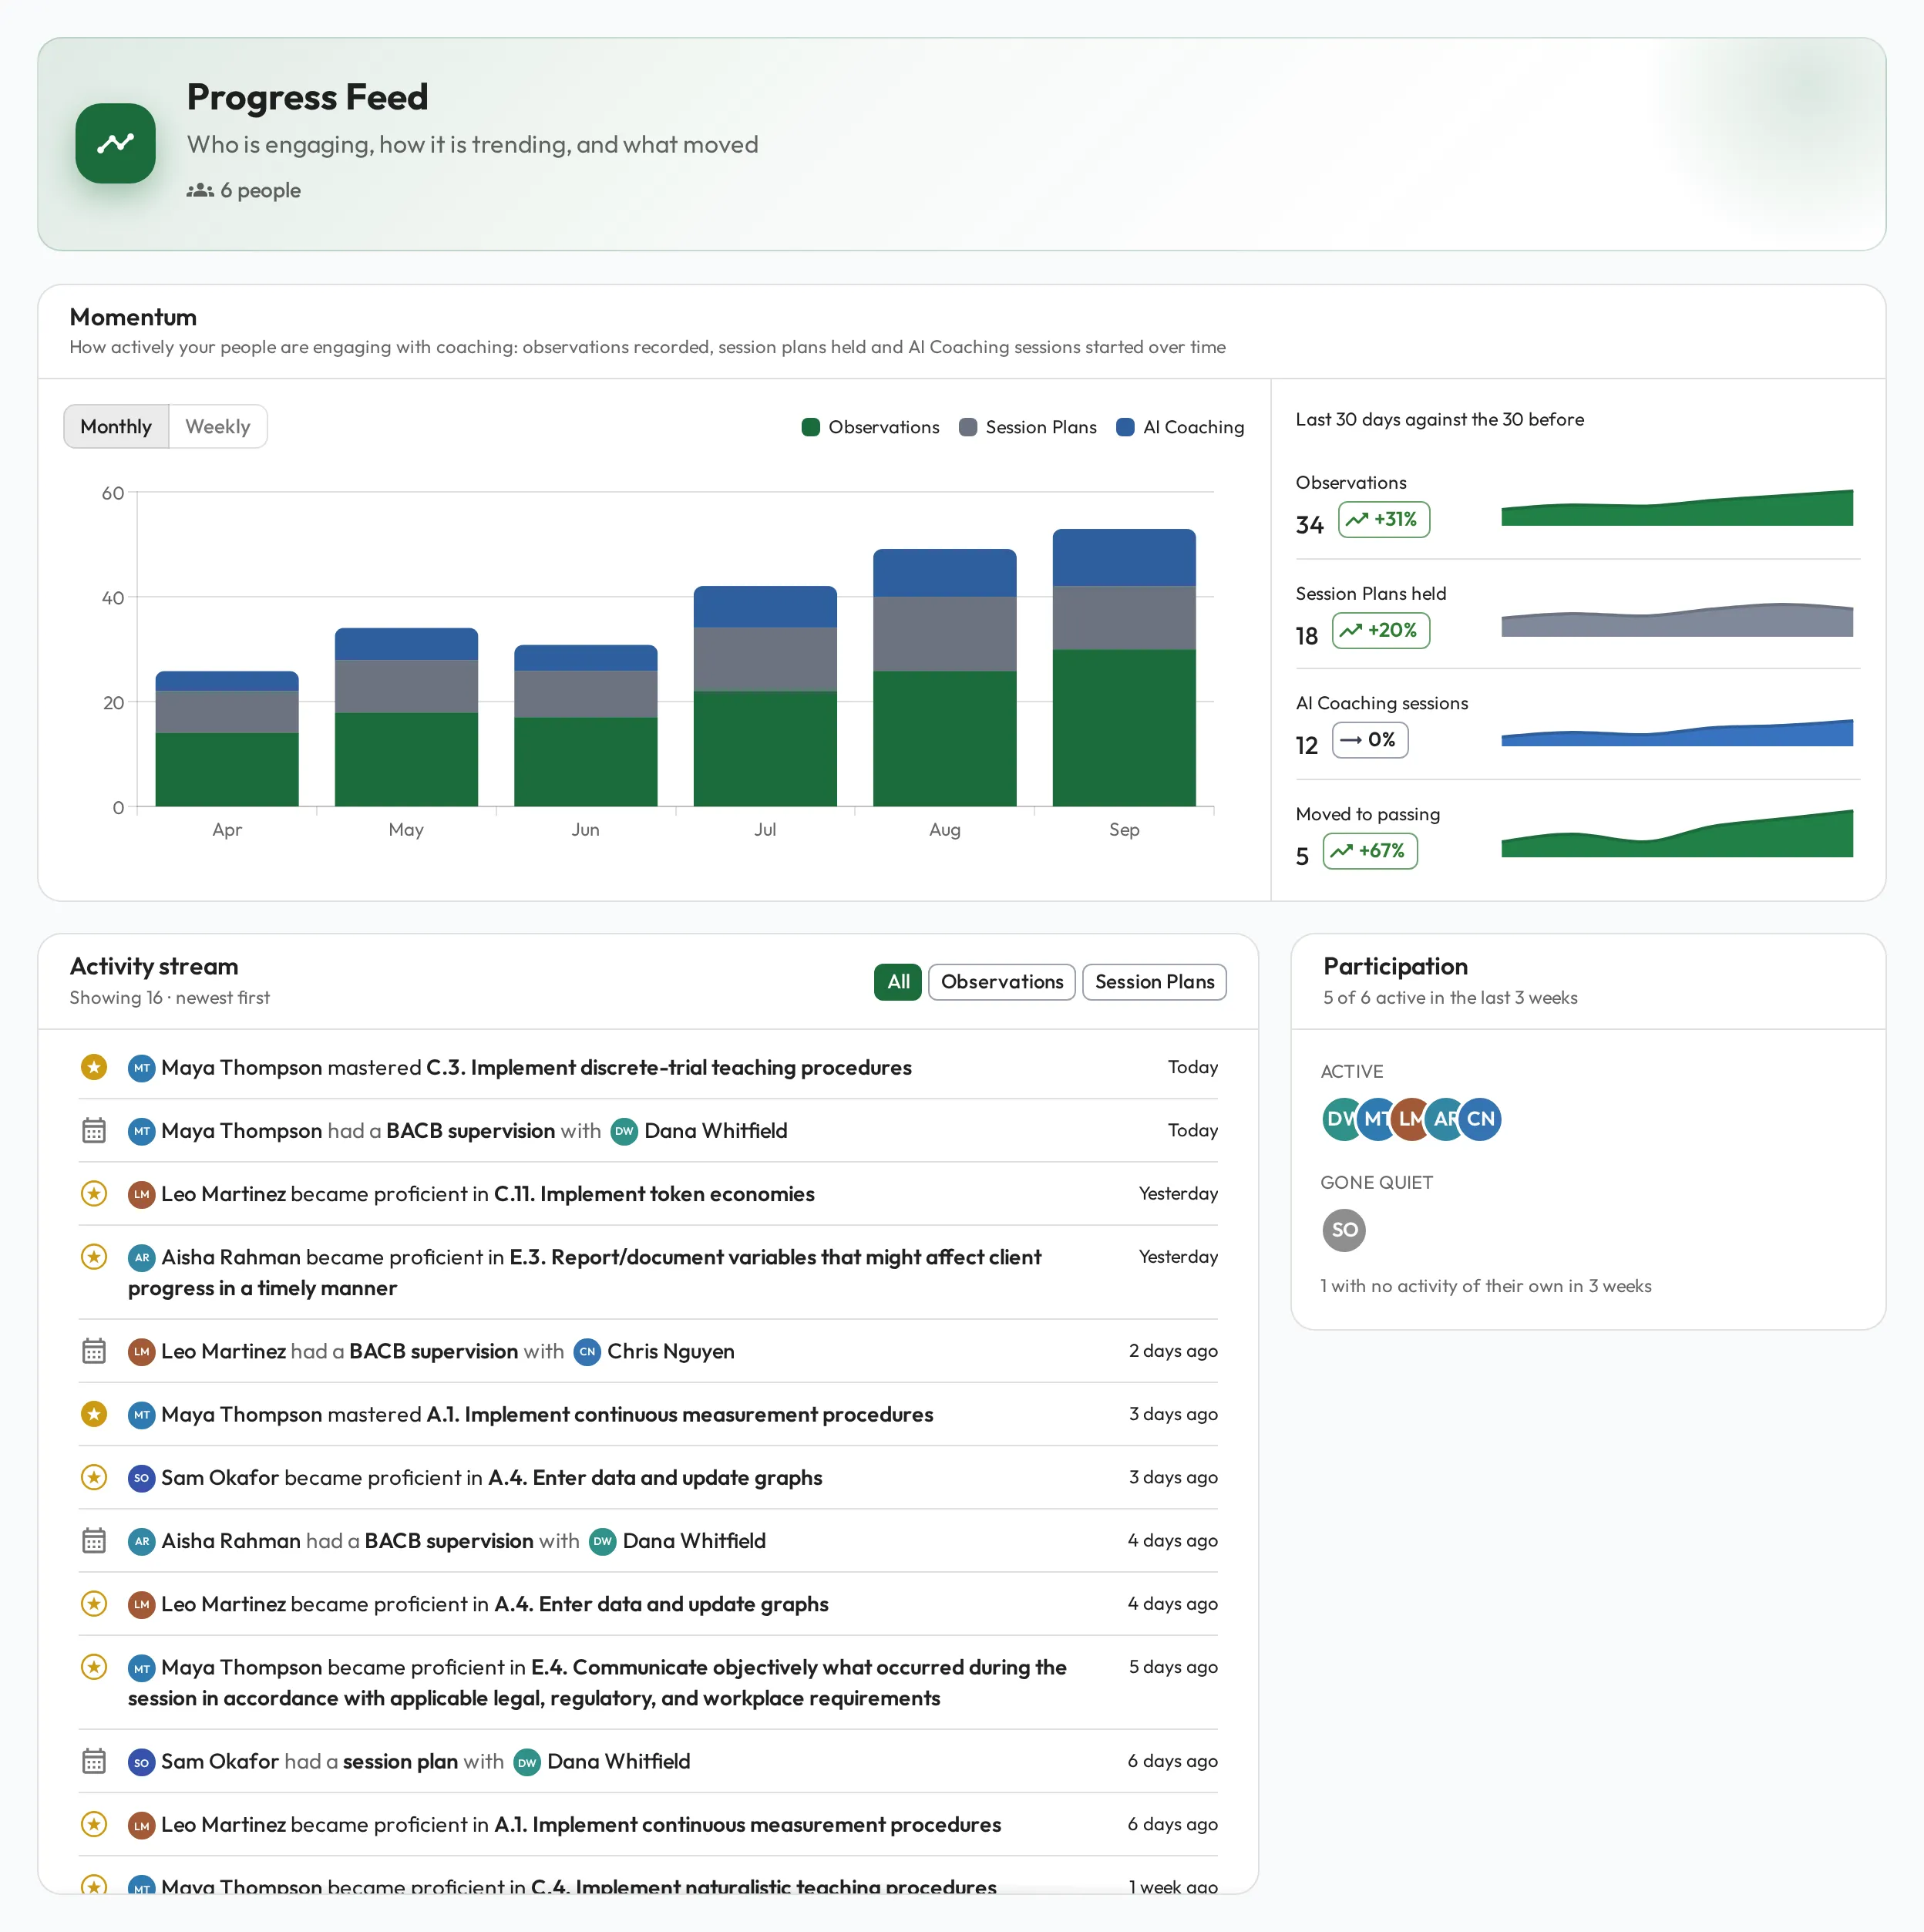The width and height of the screenshot is (1924, 1932).
Task: Click the text 'Showing 16 · newest first'
Action: [x=169, y=997]
